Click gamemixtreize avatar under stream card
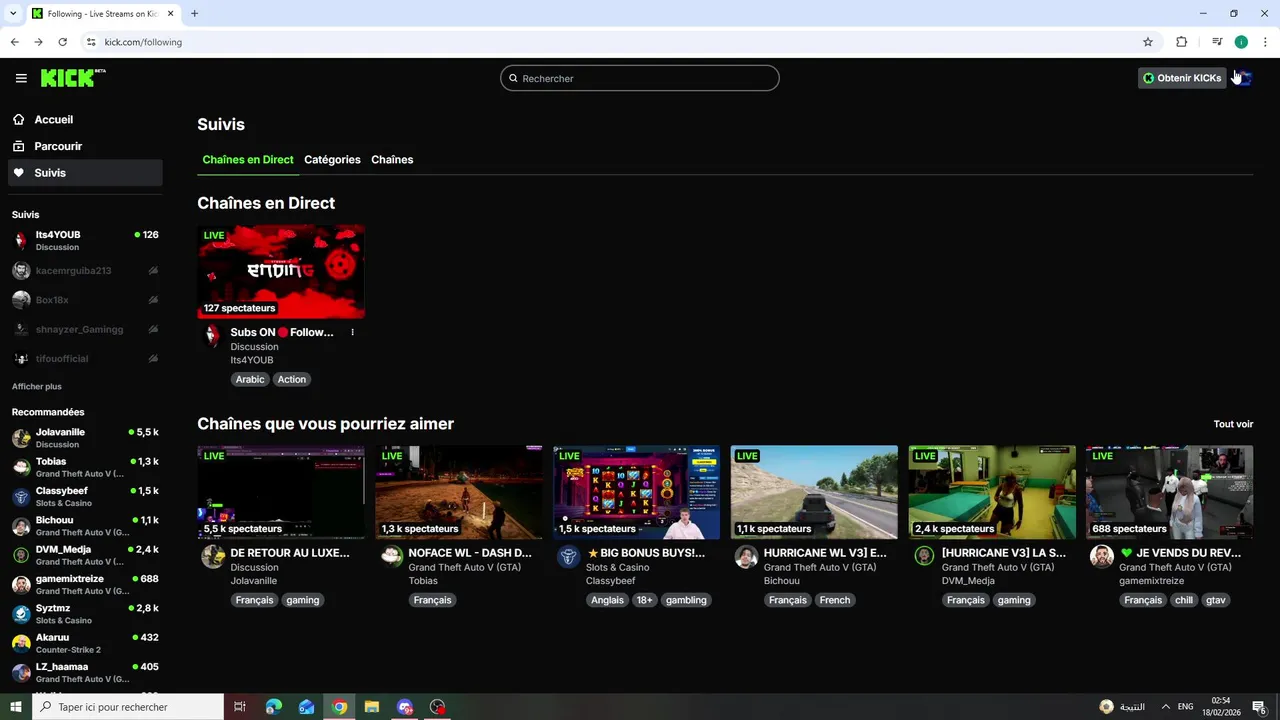This screenshot has height=720, width=1280. point(1101,557)
